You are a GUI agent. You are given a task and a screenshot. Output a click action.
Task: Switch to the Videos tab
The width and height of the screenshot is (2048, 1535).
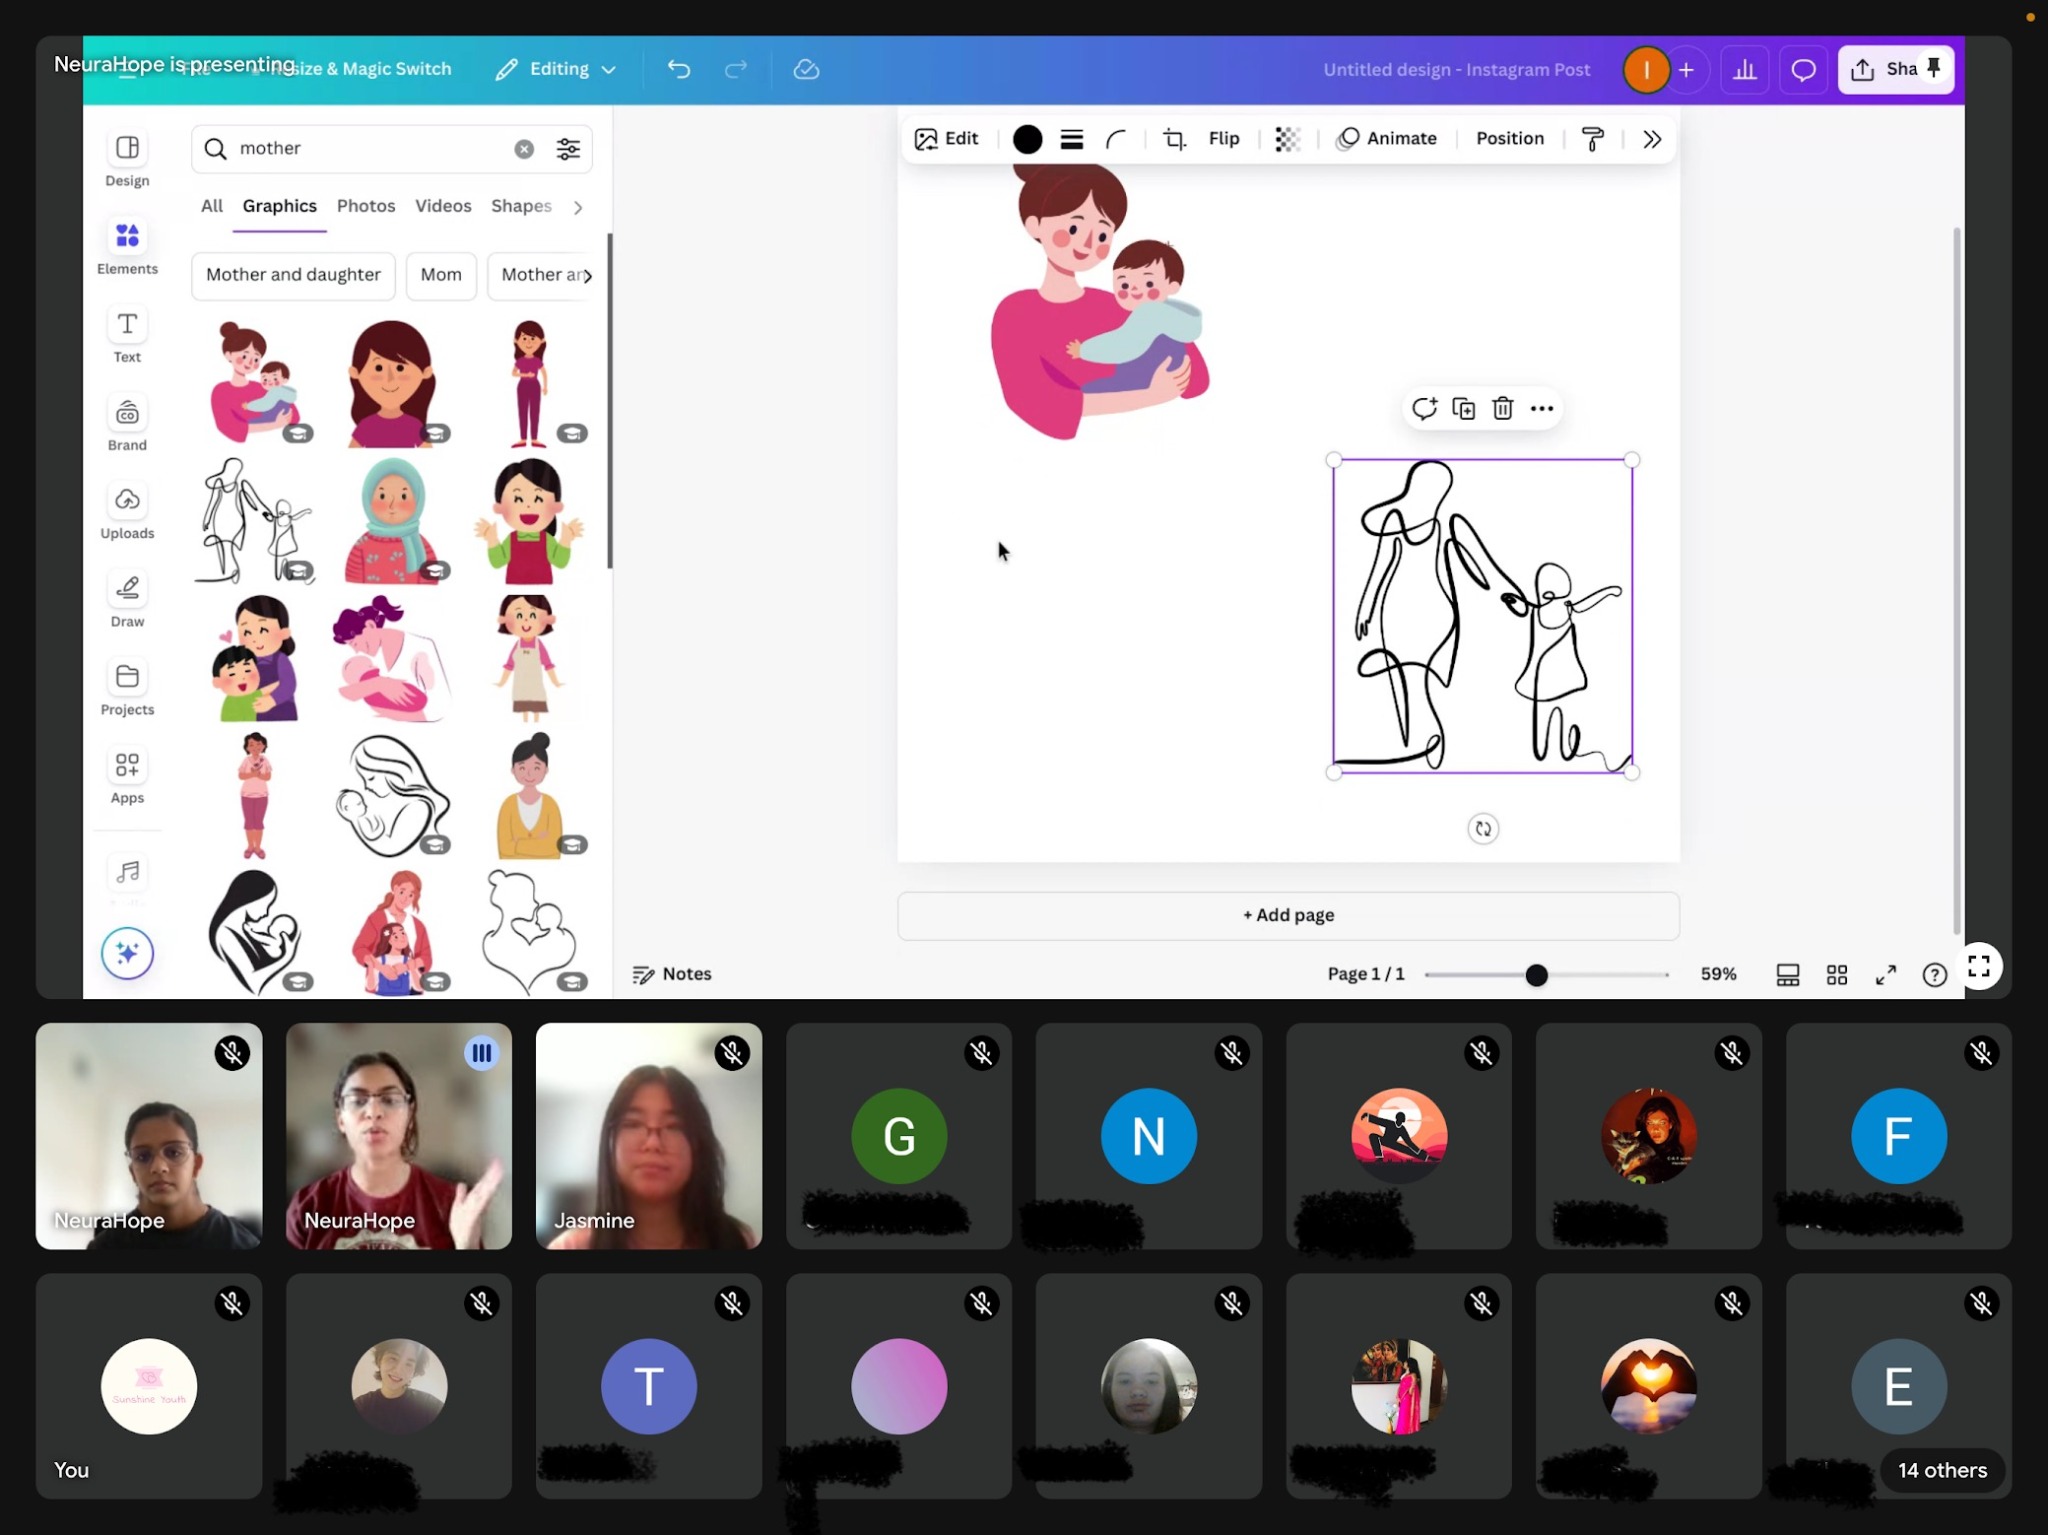pyautogui.click(x=443, y=206)
